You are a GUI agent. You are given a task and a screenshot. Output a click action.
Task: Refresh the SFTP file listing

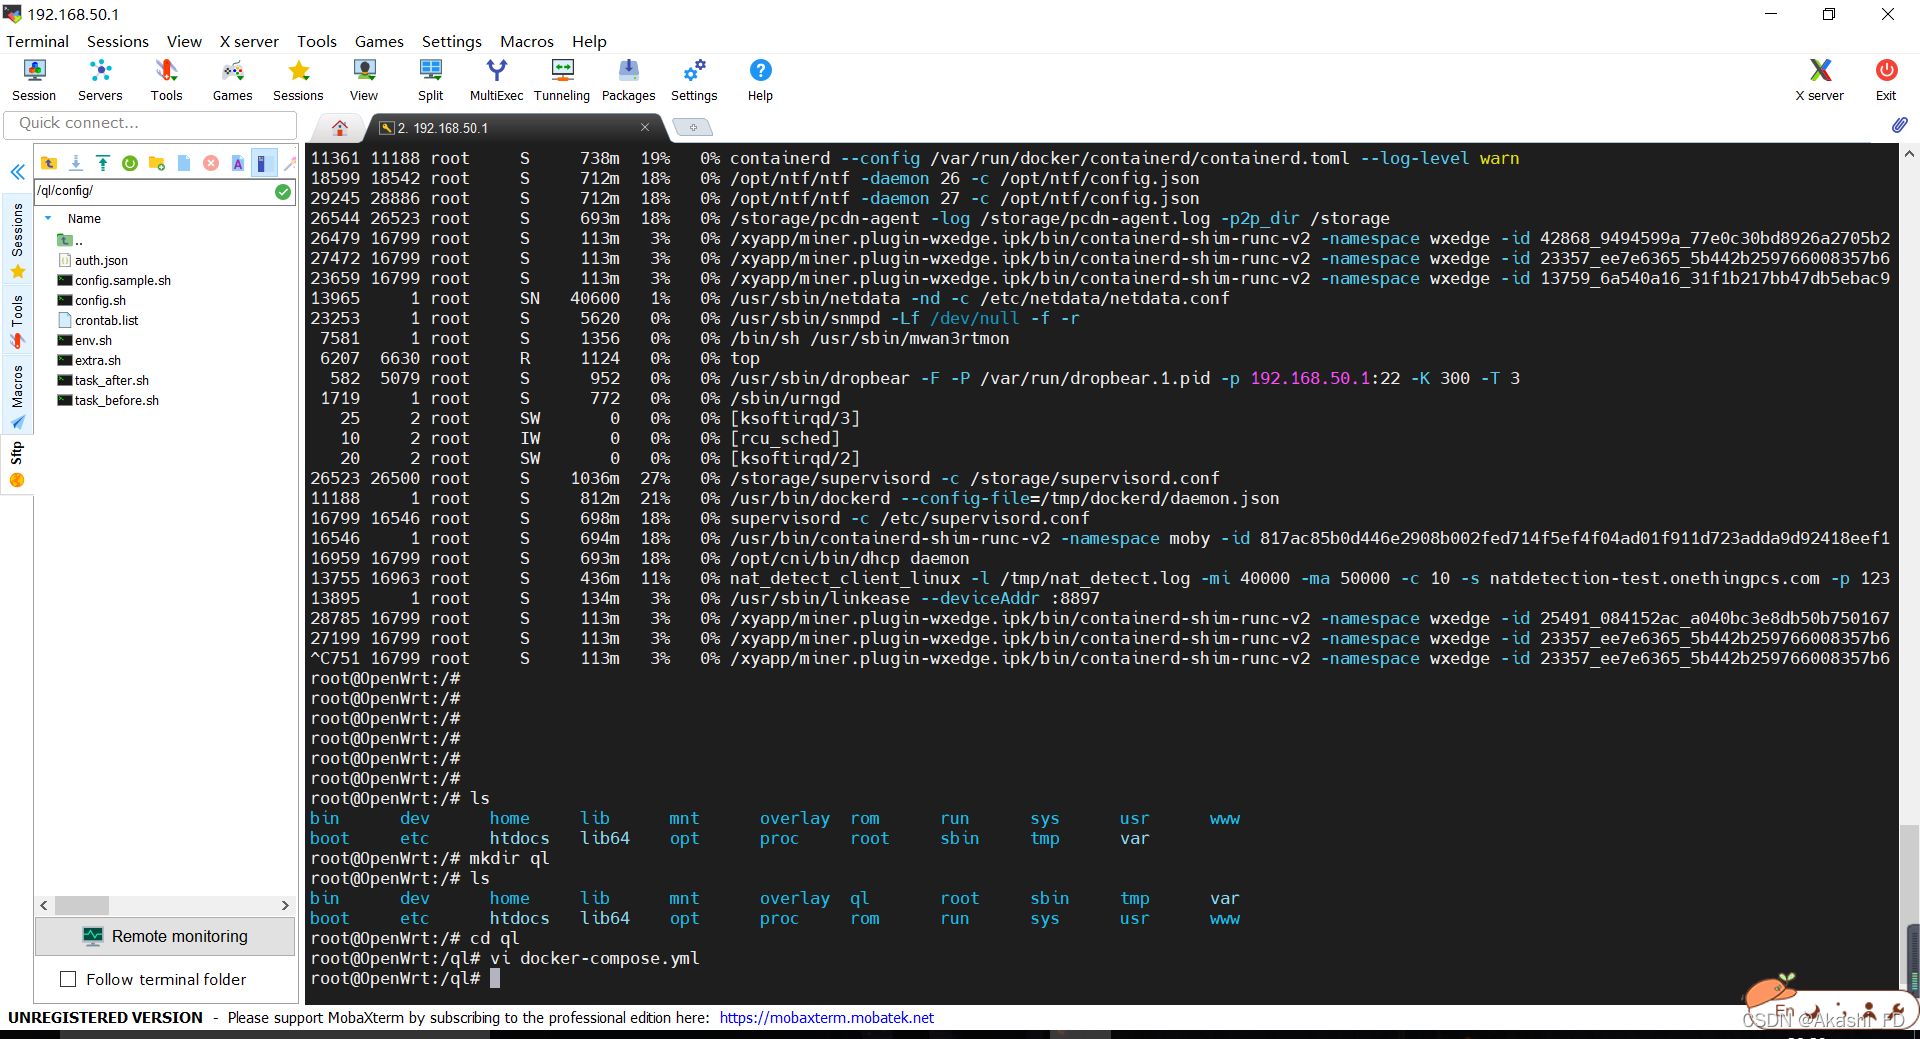130,162
